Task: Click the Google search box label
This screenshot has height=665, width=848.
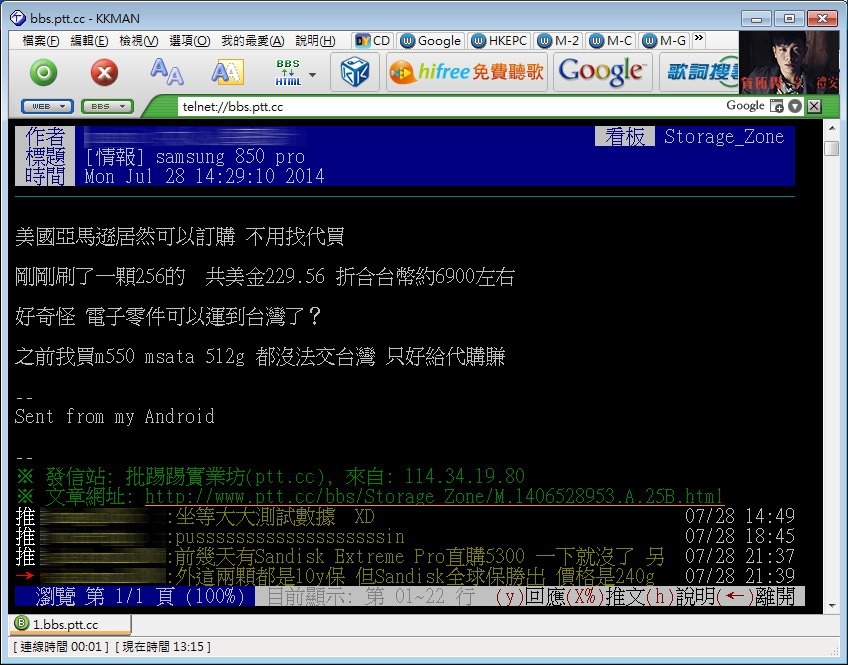Action: [x=745, y=105]
